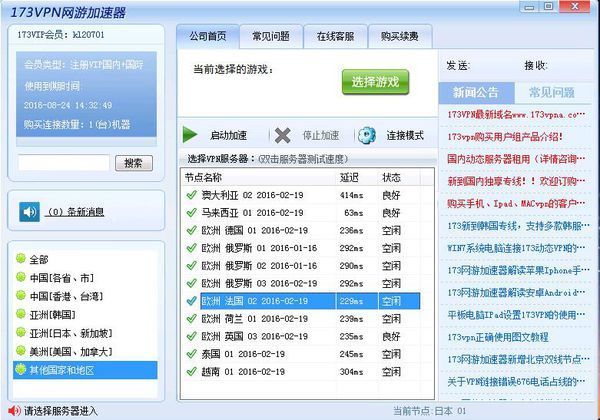The height and width of the screenshot is (420, 600).
Task: Click green icon beside 美洲[美国、加拿大]
Action: (21, 351)
